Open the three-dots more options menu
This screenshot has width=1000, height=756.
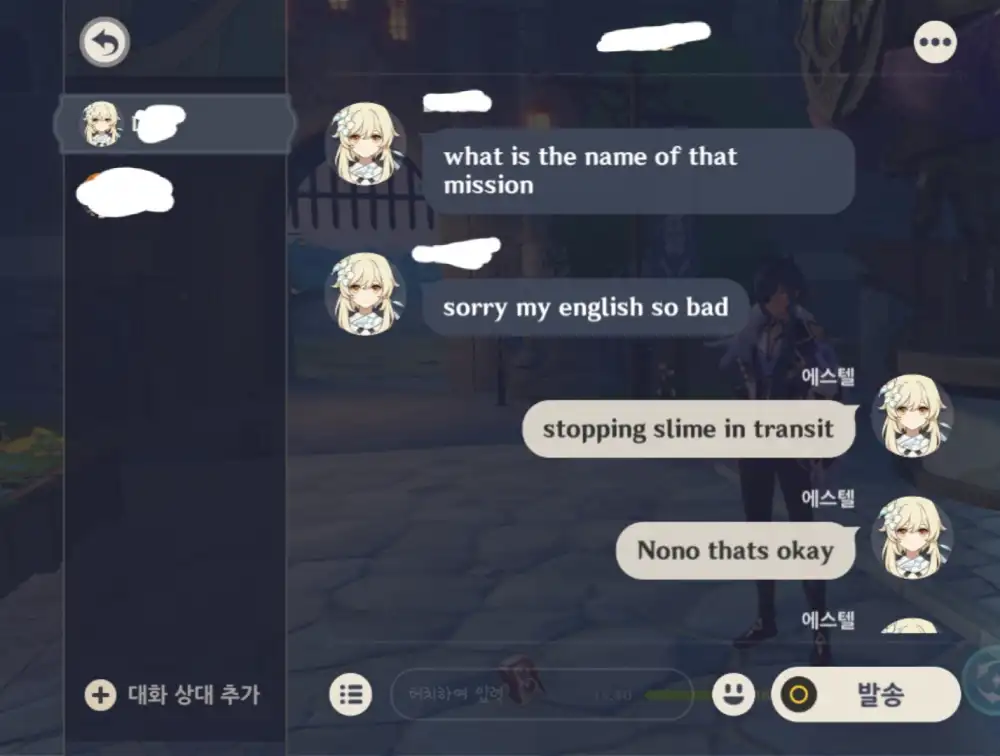[x=935, y=42]
